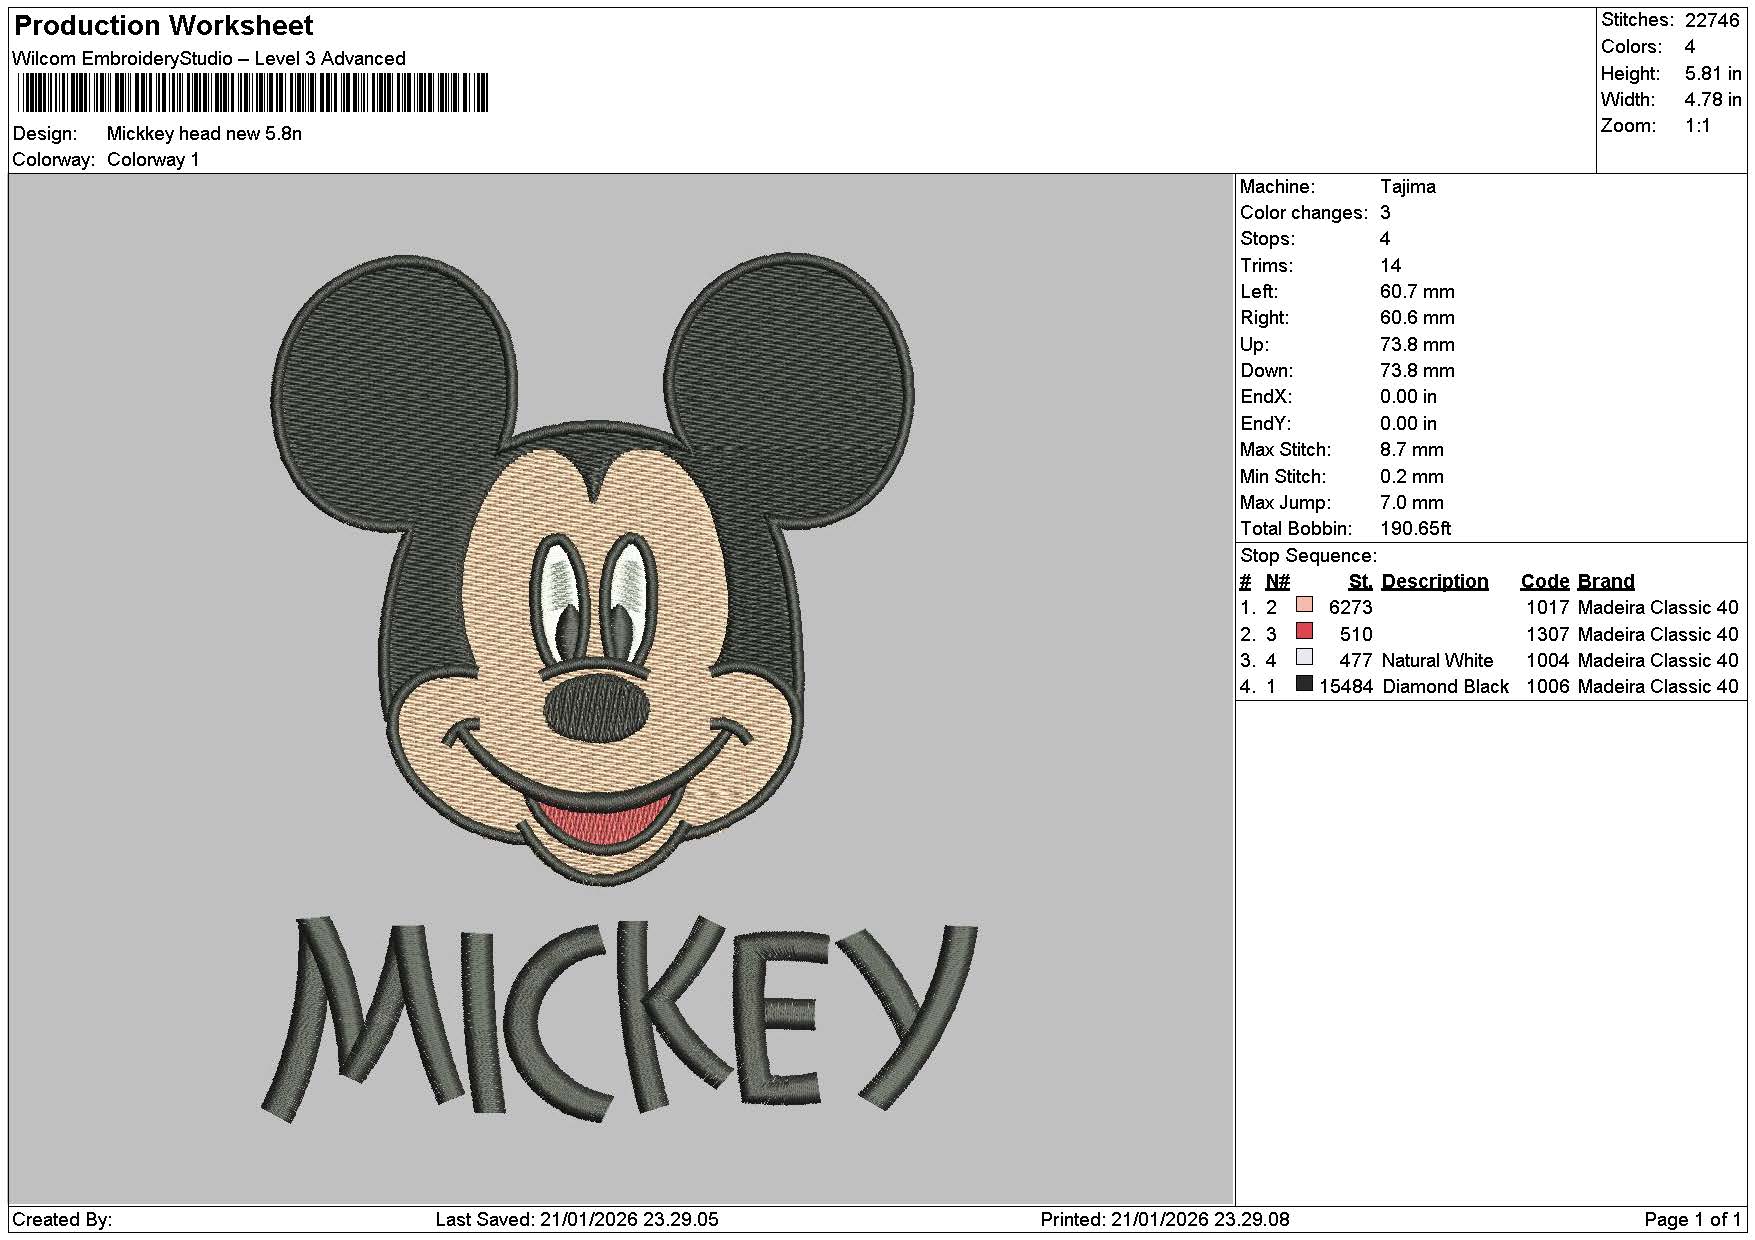Image resolution: width=1755 pixels, height=1240 pixels.
Task: Click the red color swatch for thread 1307
Action: [1304, 631]
